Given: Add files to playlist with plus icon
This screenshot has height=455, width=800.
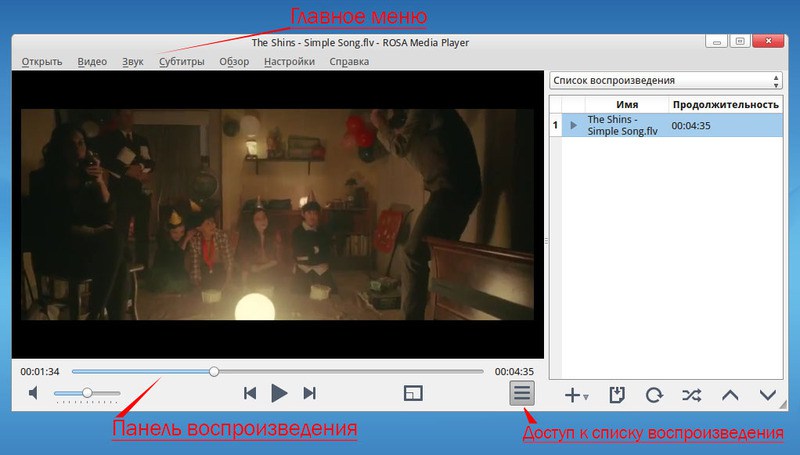Looking at the screenshot, I should (572, 395).
